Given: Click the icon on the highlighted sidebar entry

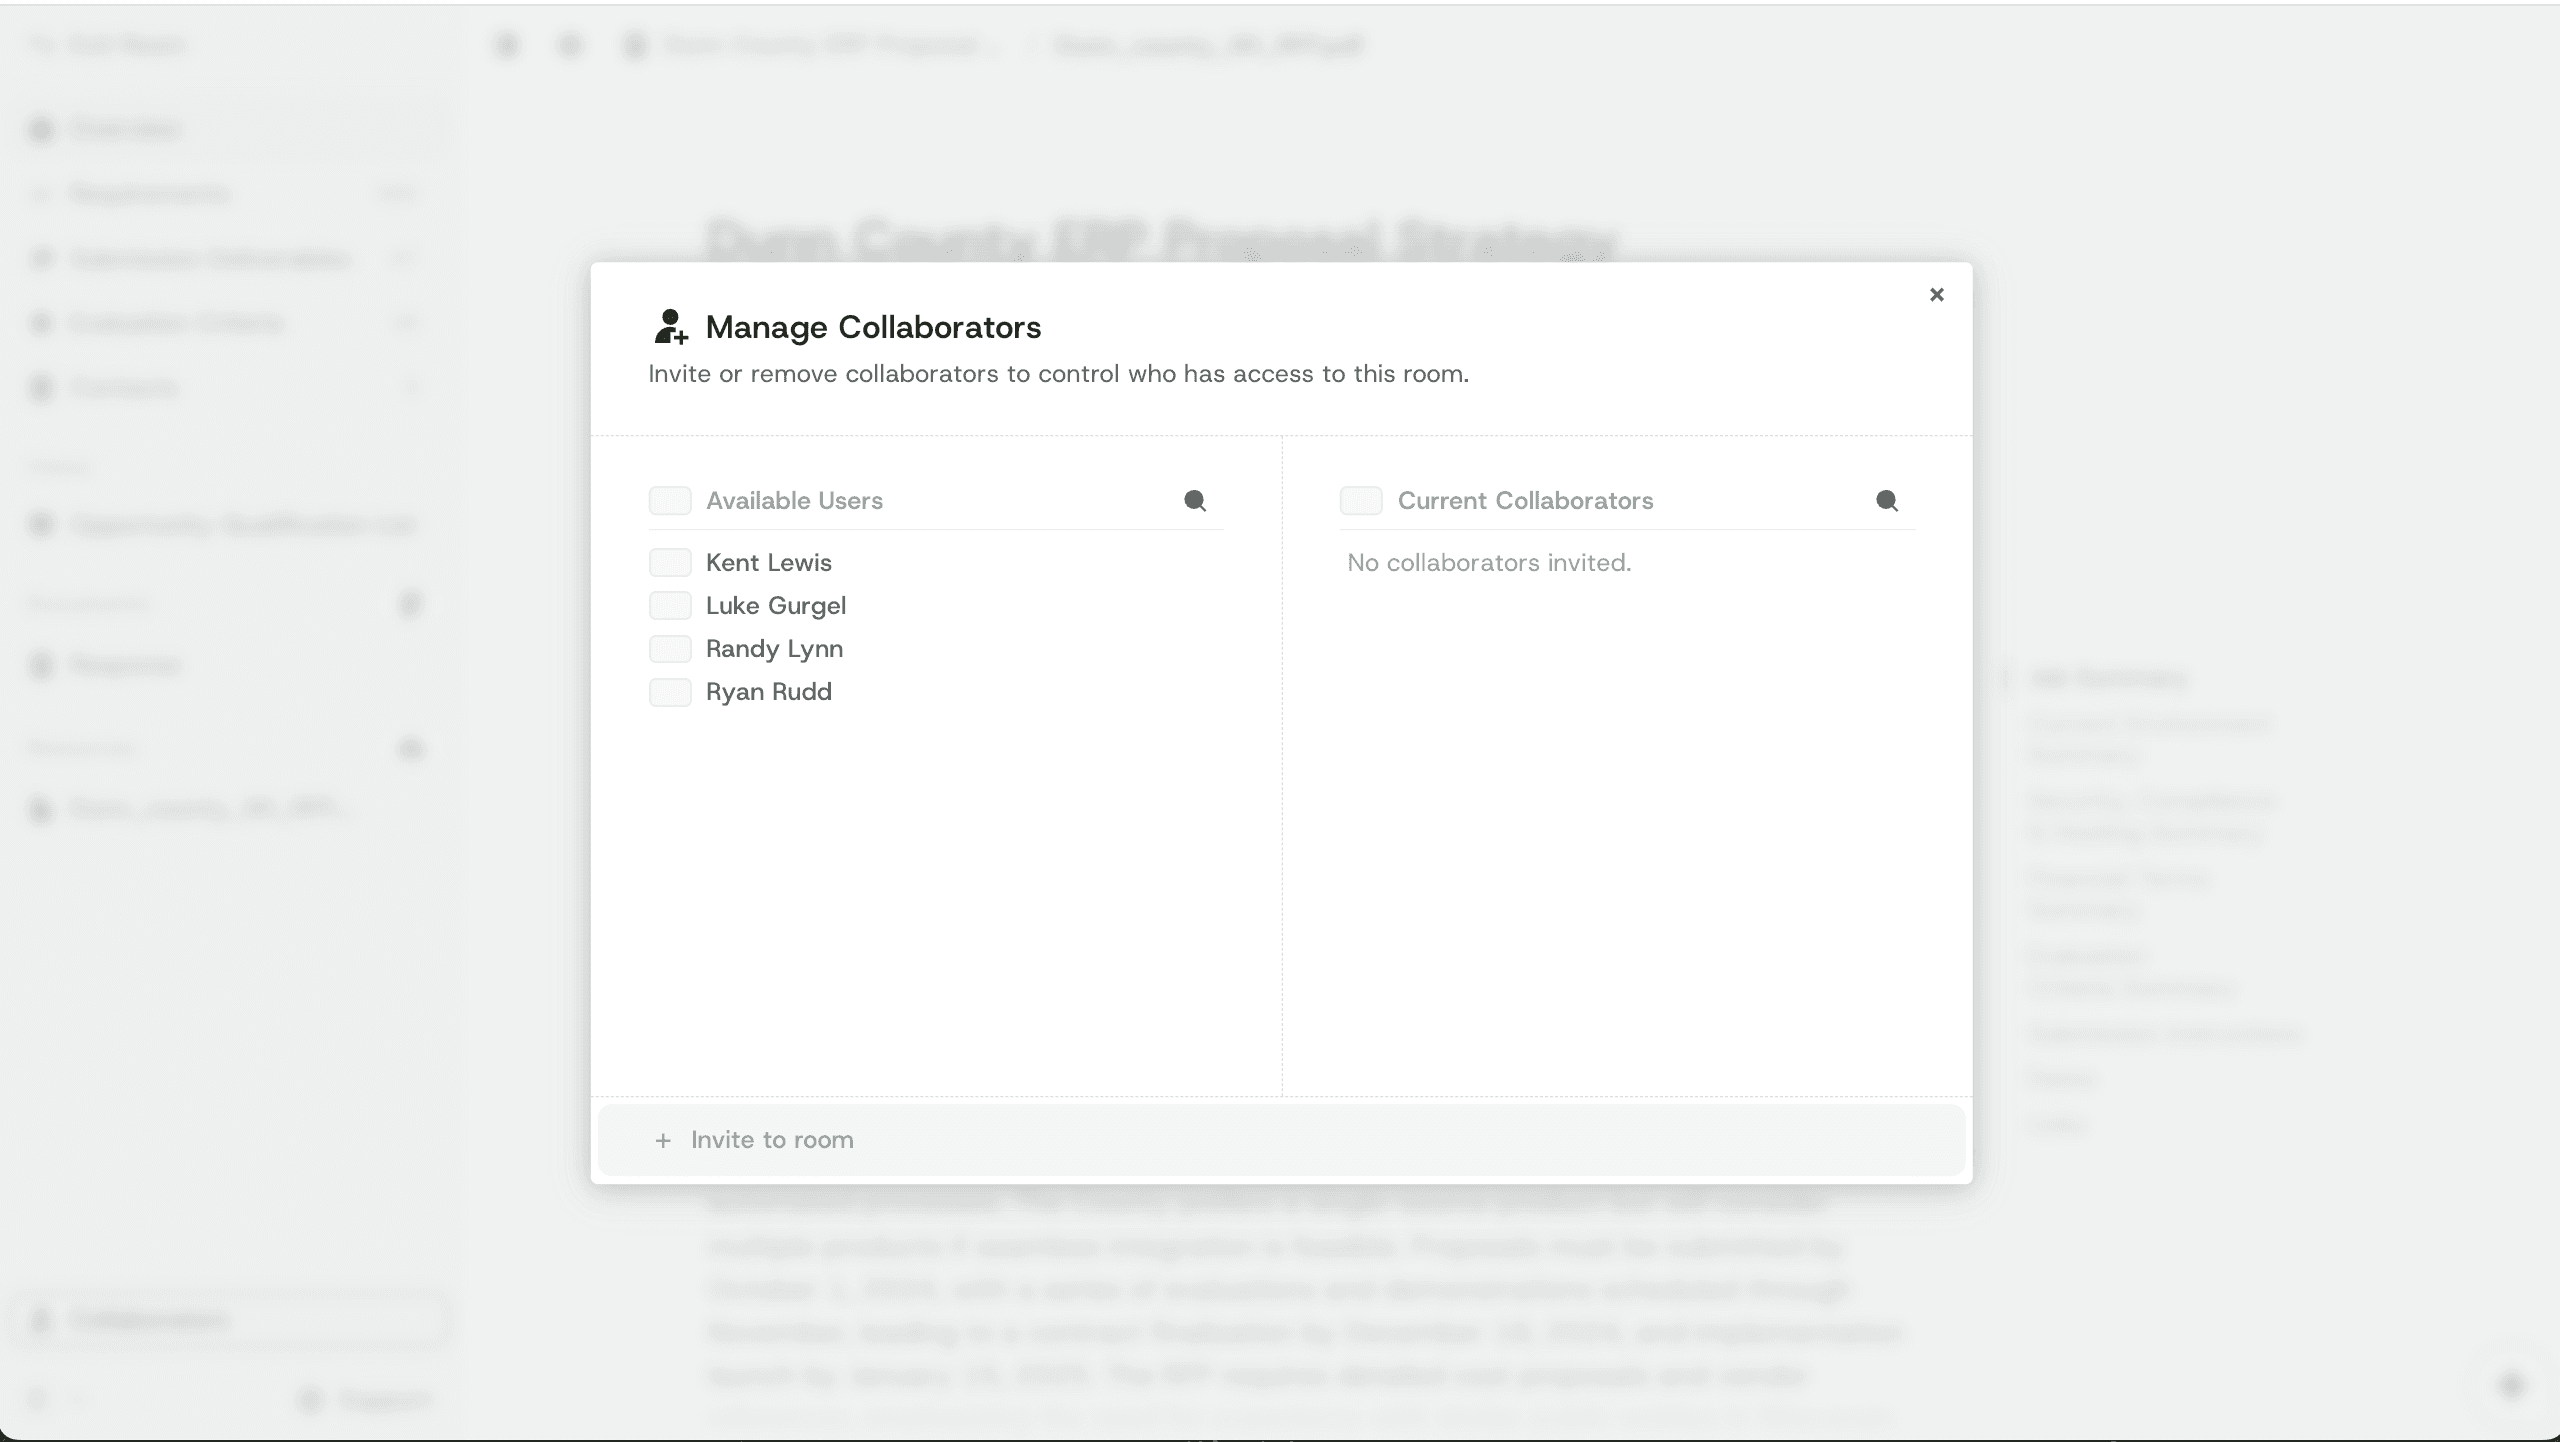Looking at the screenshot, I should coord(41,1320).
